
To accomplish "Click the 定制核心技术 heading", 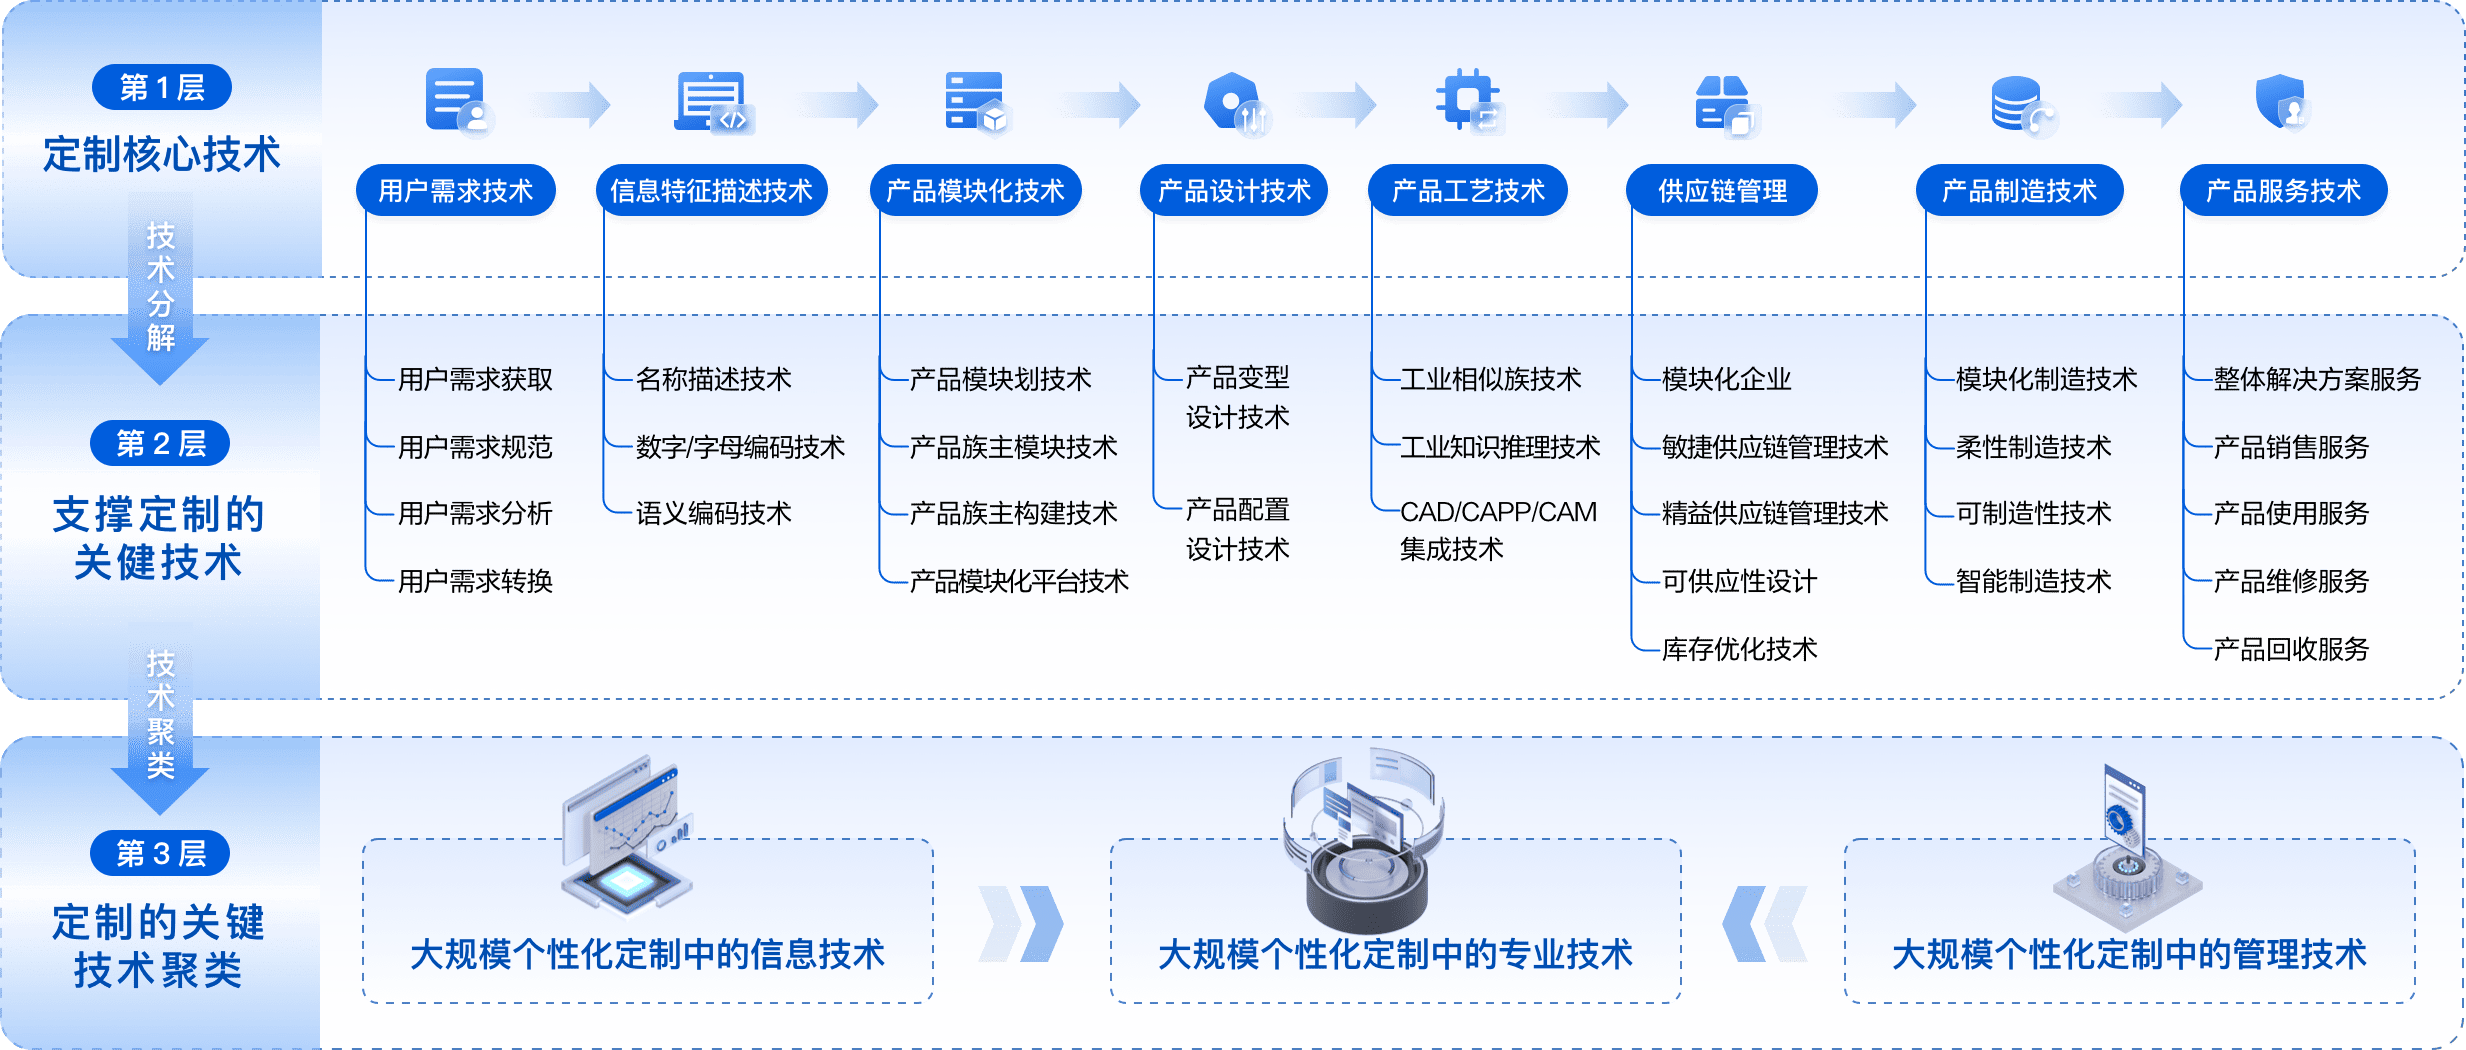I will 162,154.
